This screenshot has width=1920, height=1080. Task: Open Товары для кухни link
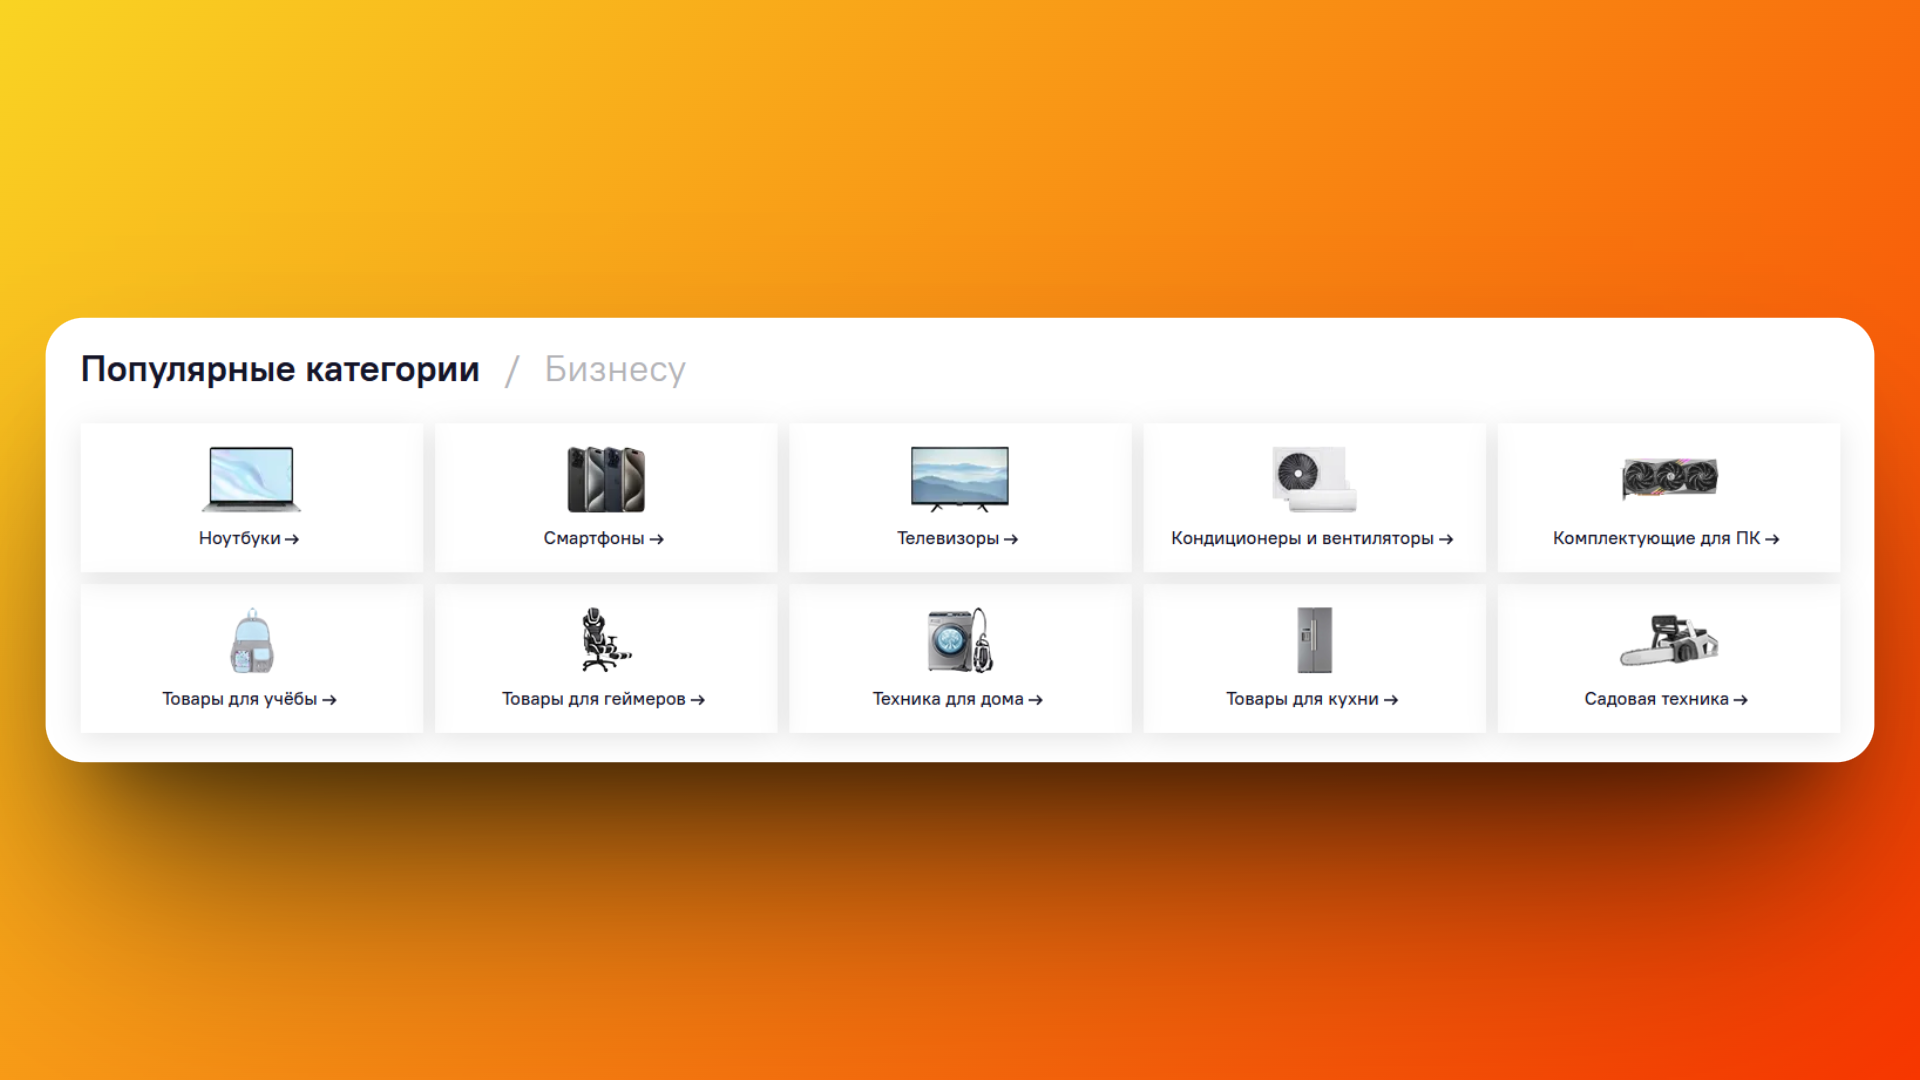tap(1311, 699)
